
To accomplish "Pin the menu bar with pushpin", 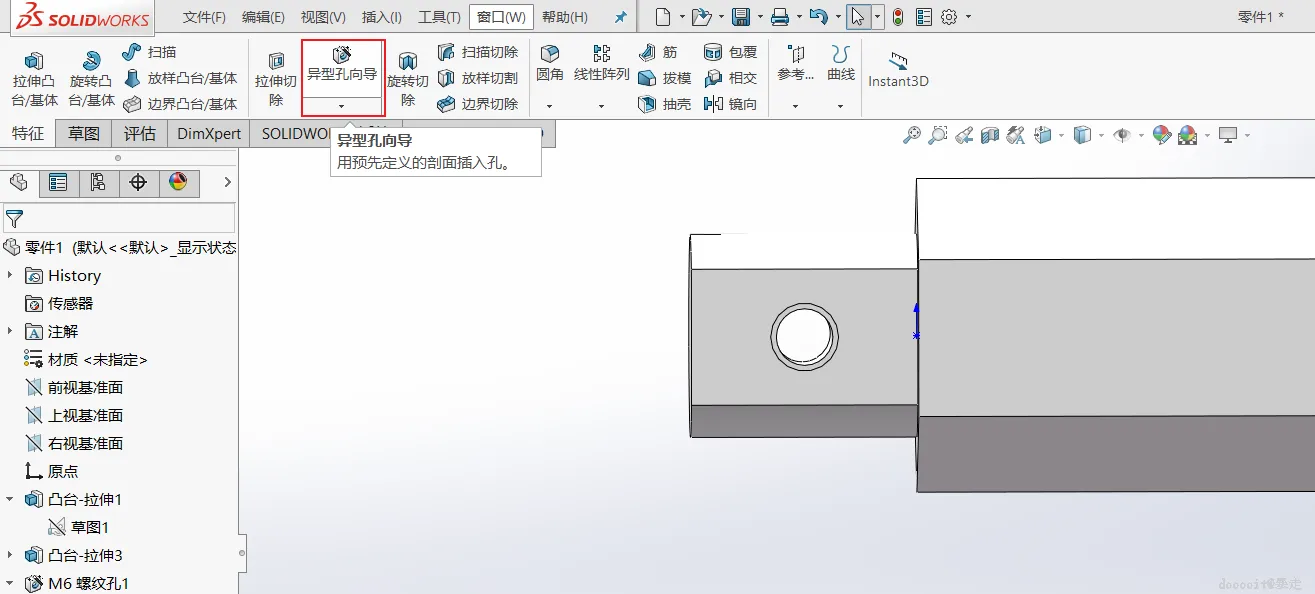I will tap(621, 18).
